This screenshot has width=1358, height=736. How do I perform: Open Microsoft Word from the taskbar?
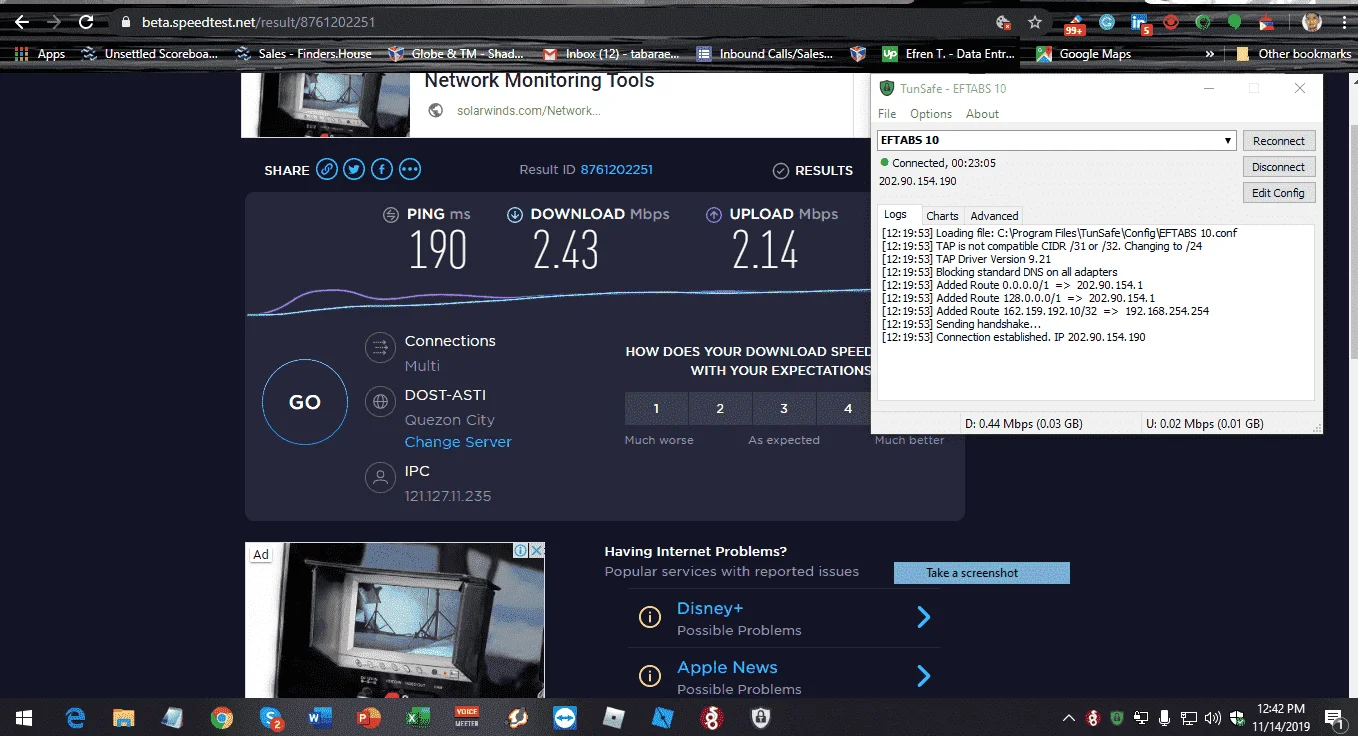[319, 717]
